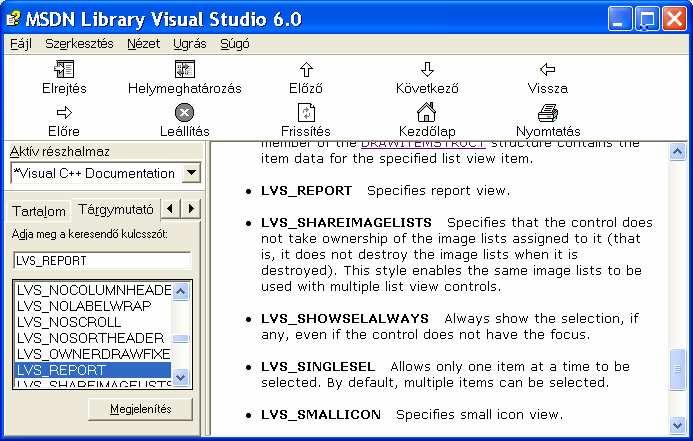Image resolution: width=693 pixels, height=441 pixels.
Task: Click the index list scroll up arrow
Action: (x=181, y=291)
